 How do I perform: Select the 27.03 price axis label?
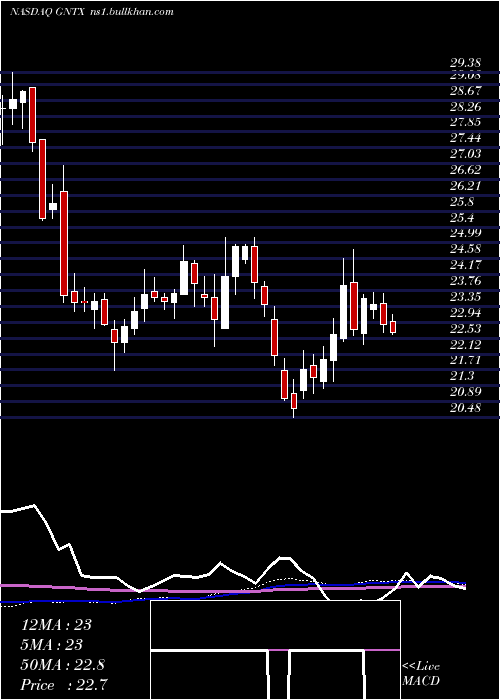click(465, 154)
